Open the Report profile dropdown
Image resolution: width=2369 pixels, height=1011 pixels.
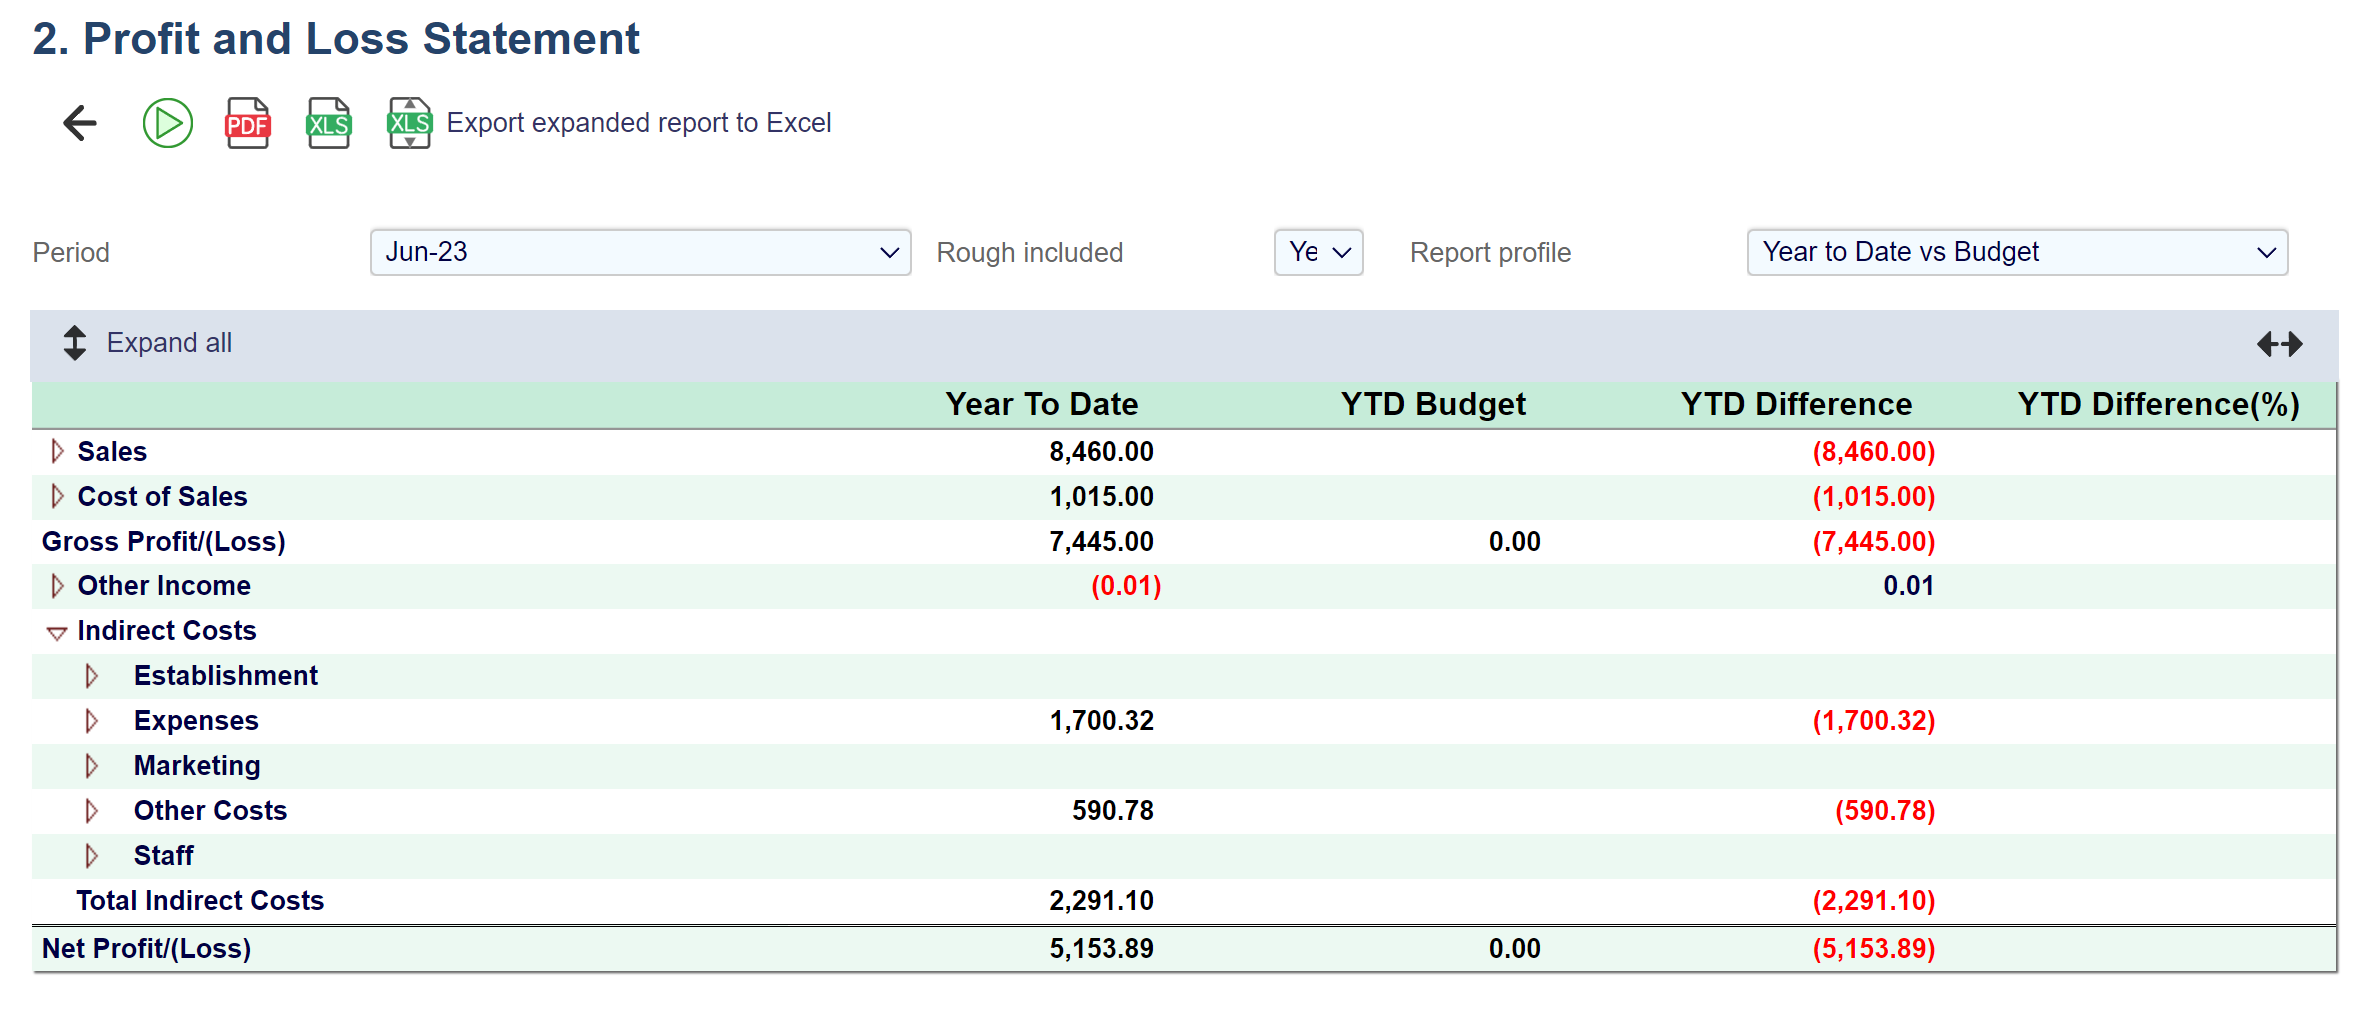click(x=2016, y=252)
